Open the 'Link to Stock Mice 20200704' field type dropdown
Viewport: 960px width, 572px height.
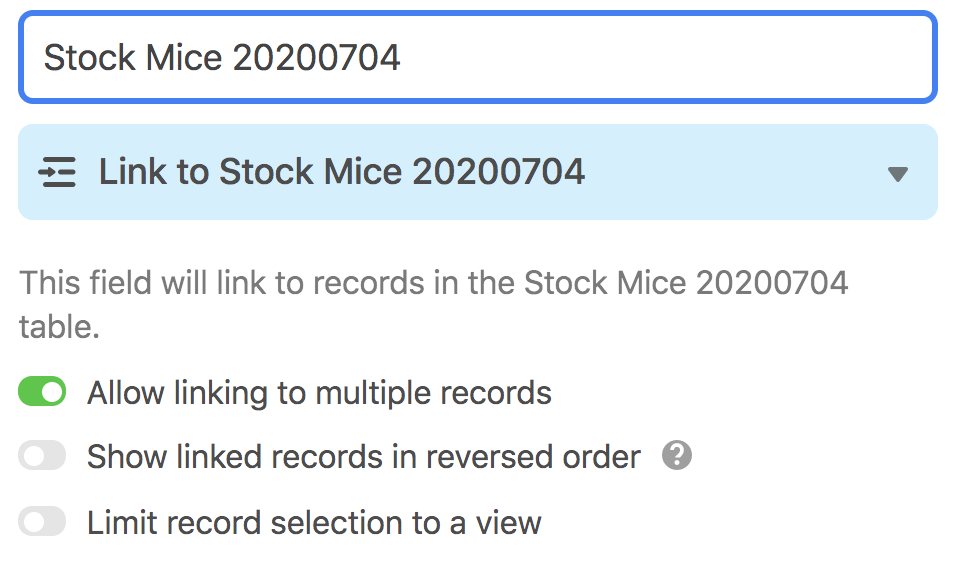tap(478, 172)
